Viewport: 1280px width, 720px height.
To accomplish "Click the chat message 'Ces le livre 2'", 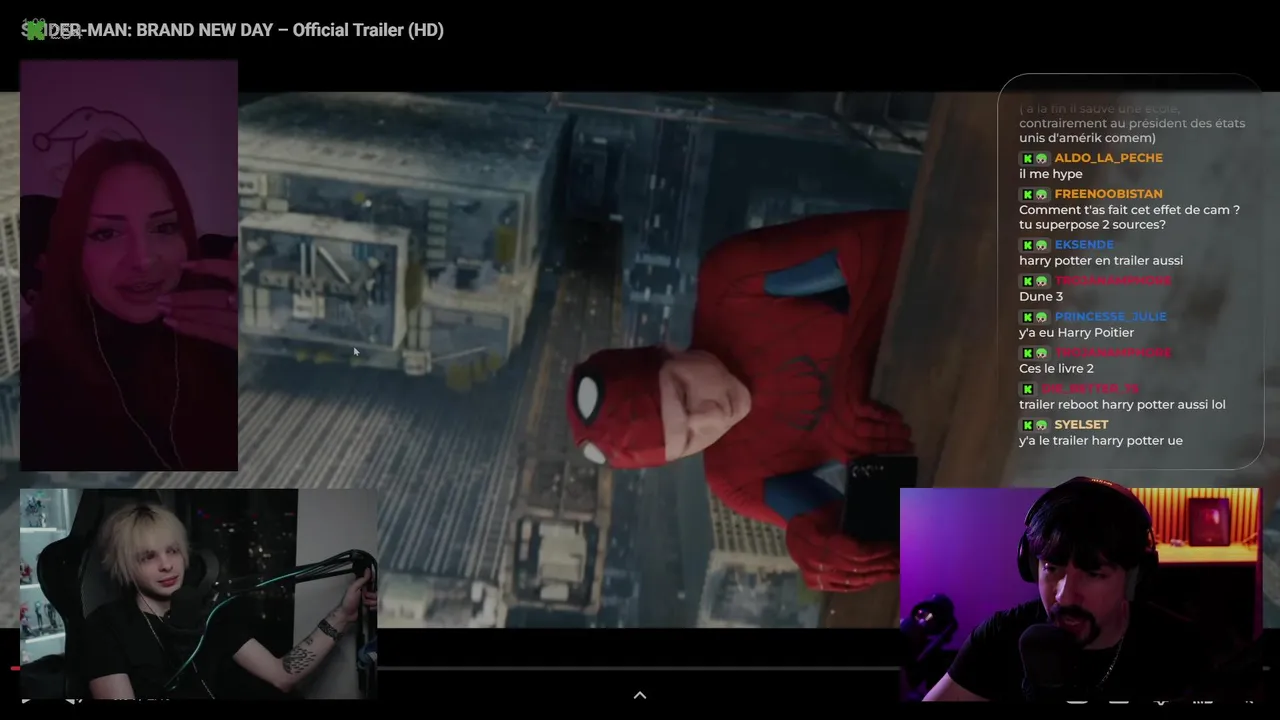I will 1056,369.
